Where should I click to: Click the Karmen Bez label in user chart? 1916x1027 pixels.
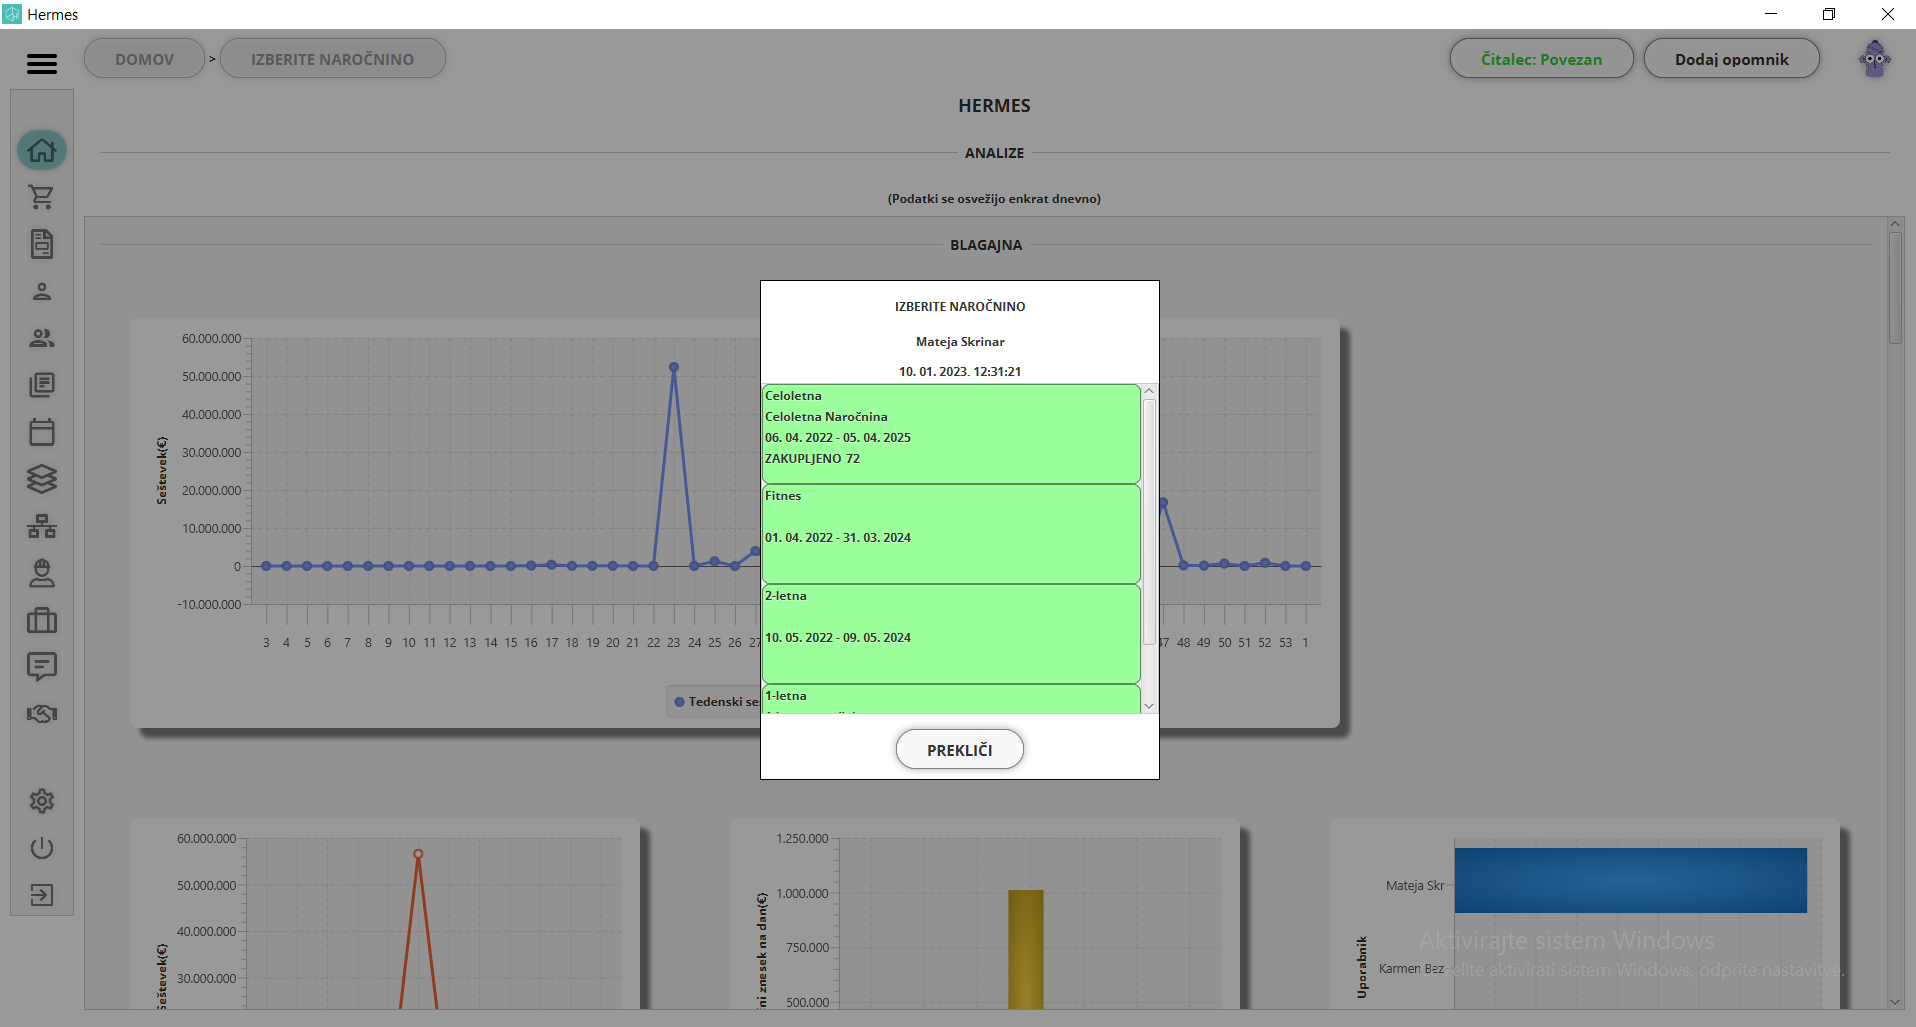coord(1411,968)
